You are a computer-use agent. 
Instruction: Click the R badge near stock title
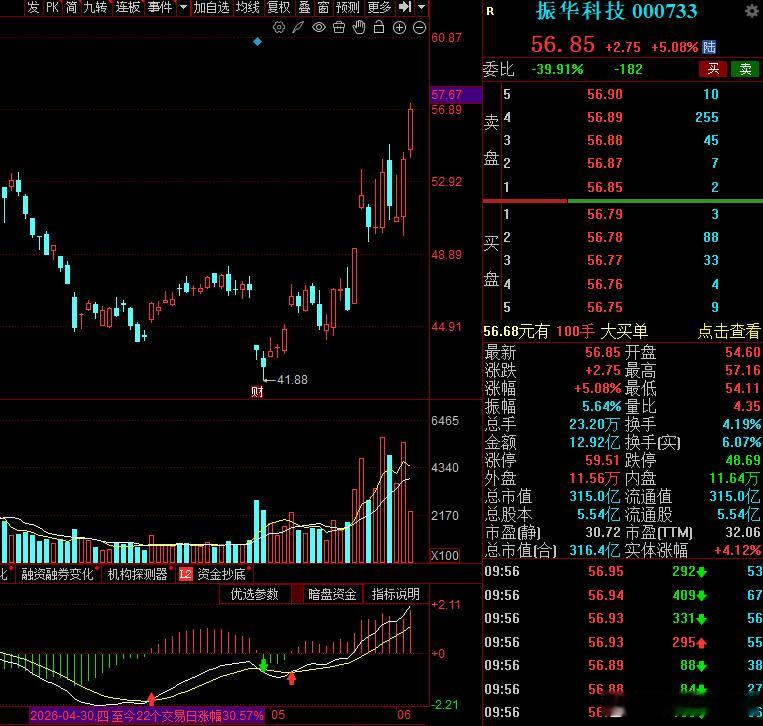point(490,11)
